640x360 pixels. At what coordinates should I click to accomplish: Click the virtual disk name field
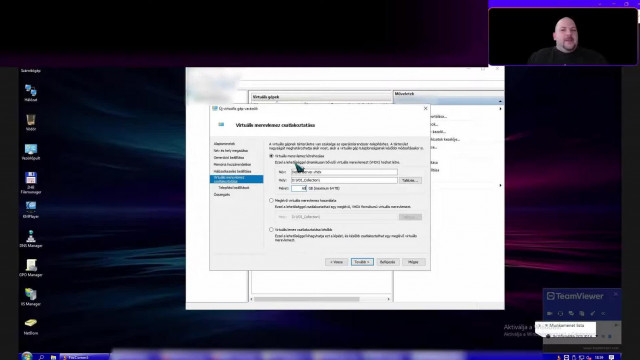point(344,172)
